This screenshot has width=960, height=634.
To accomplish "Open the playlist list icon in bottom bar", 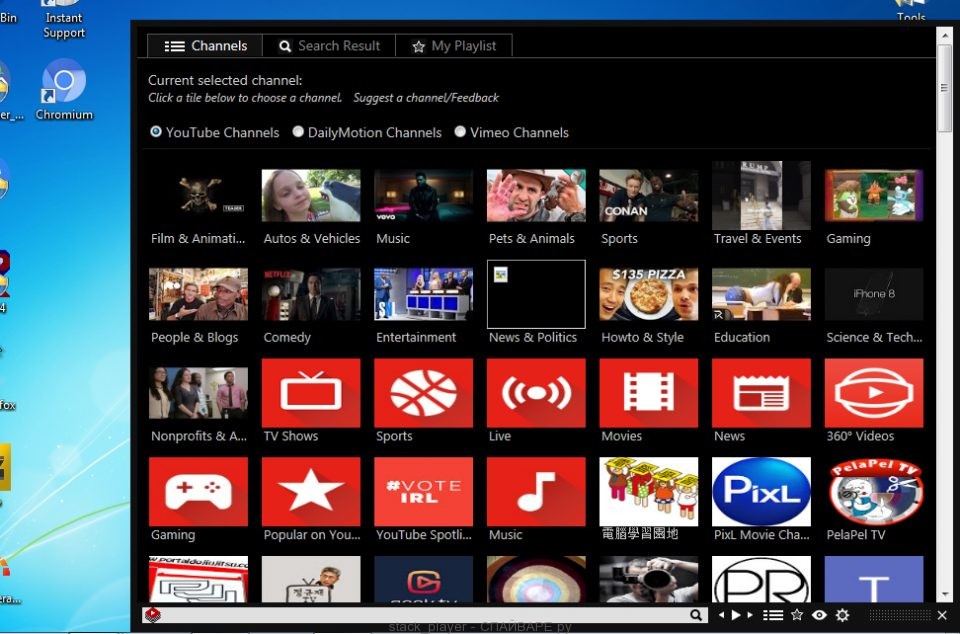I will 772,615.
